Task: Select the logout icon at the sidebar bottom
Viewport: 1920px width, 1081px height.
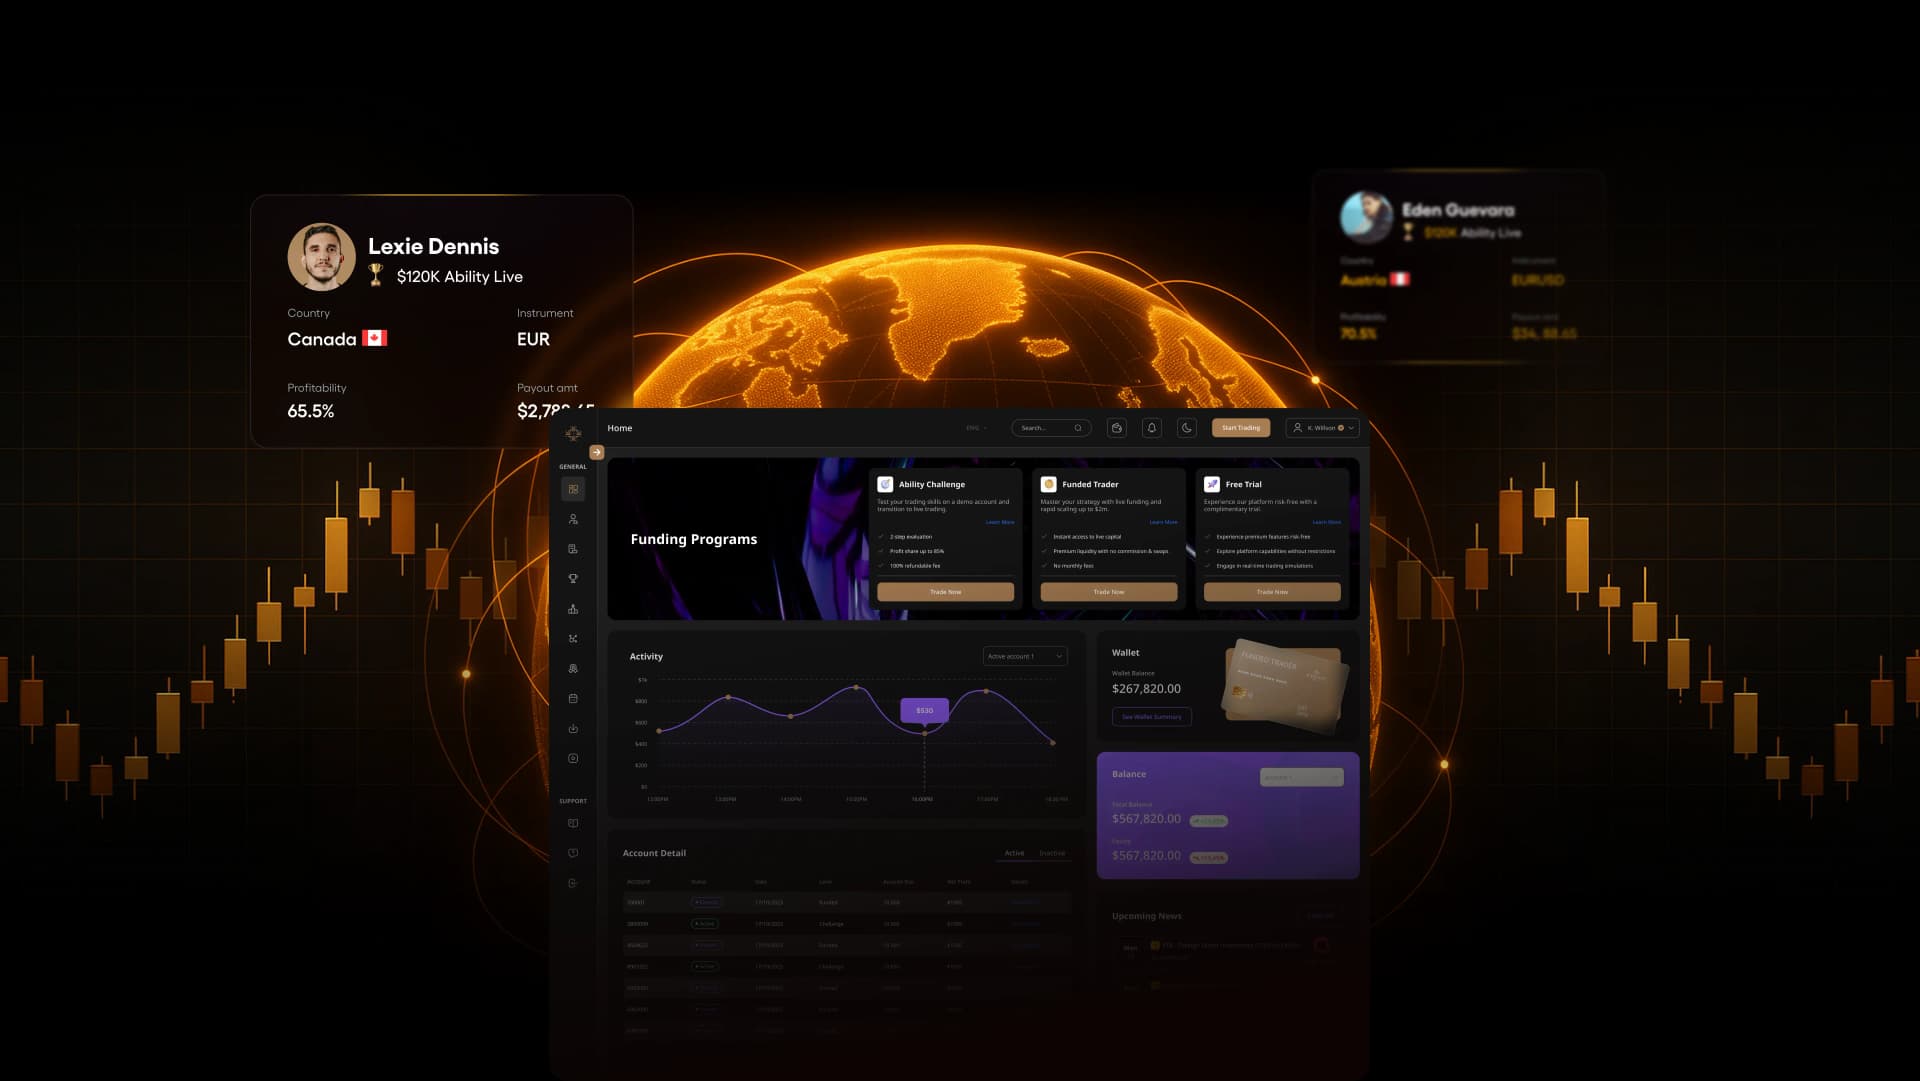Action: pyautogui.click(x=573, y=882)
